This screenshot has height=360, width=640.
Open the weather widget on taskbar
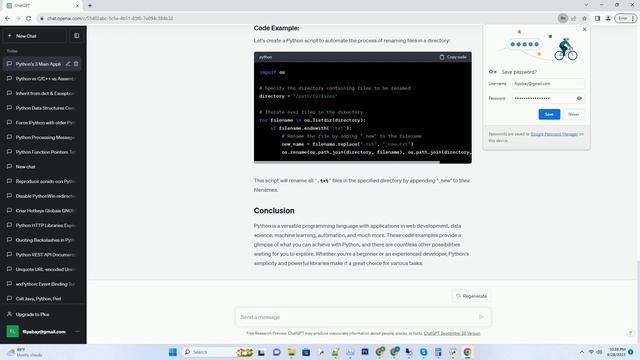pyautogui.click(x=24, y=352)
